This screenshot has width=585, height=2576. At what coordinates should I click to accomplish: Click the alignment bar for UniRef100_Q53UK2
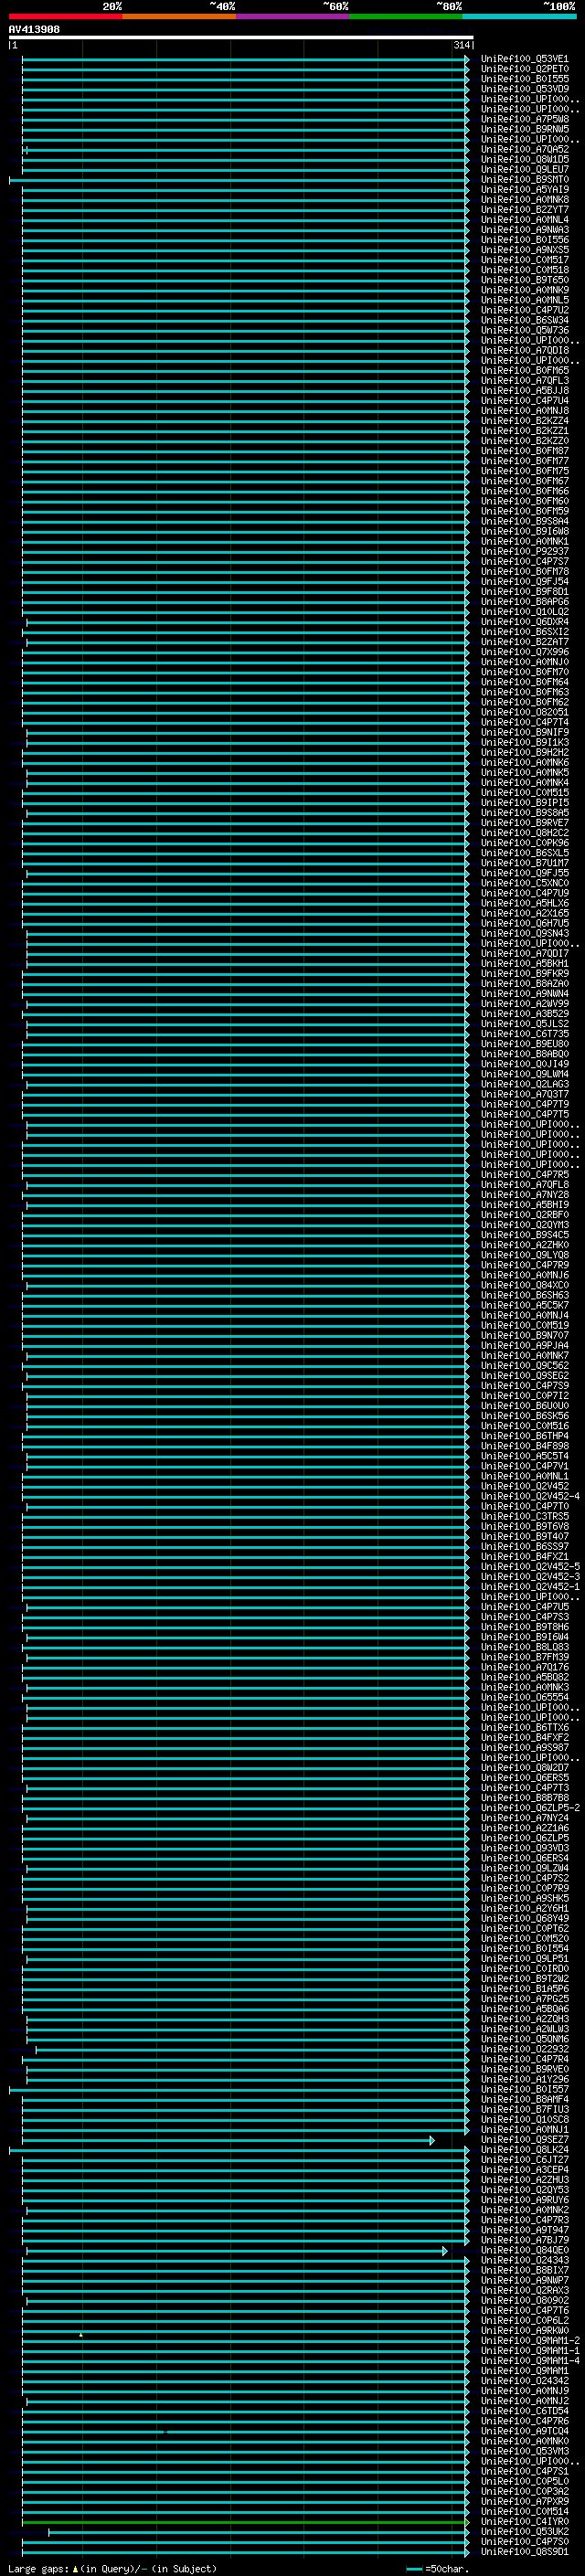click(x=259, y=2532)
